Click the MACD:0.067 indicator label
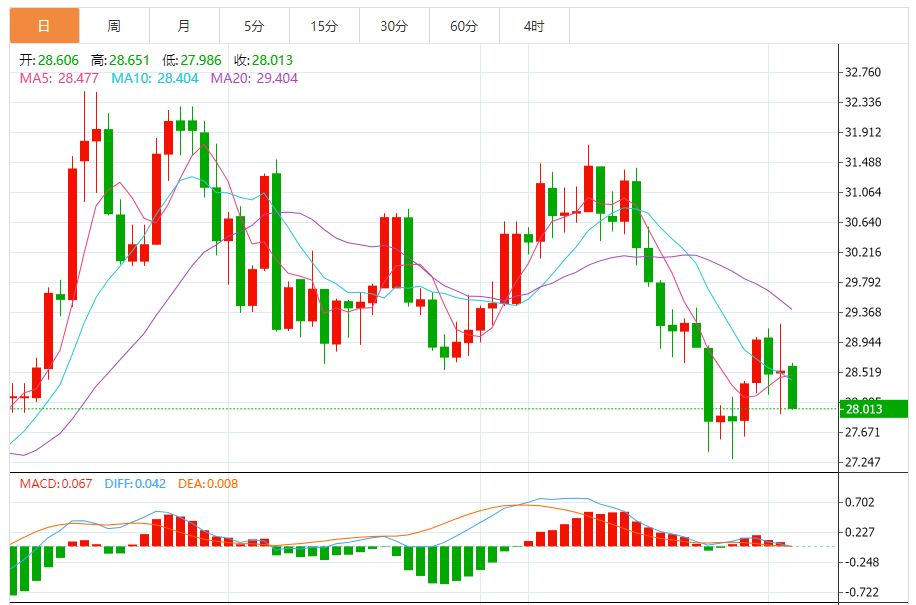 click(56, 484)
